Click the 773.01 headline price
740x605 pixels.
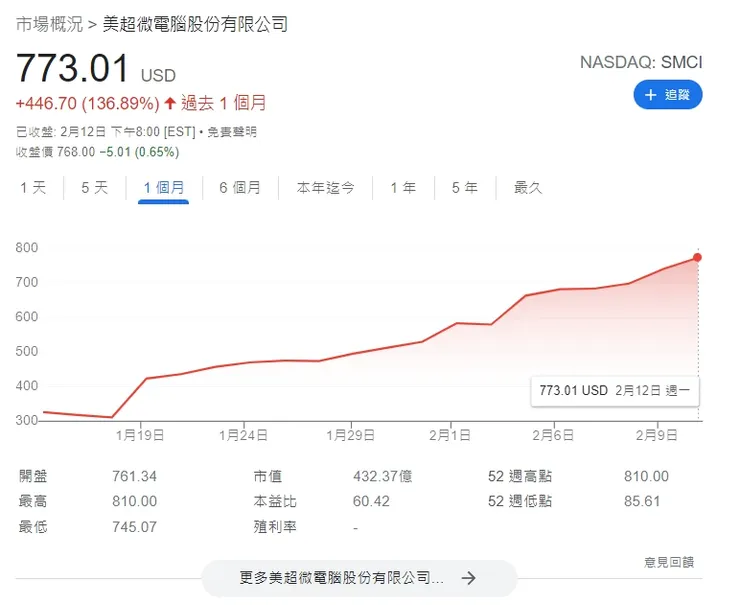72,68
